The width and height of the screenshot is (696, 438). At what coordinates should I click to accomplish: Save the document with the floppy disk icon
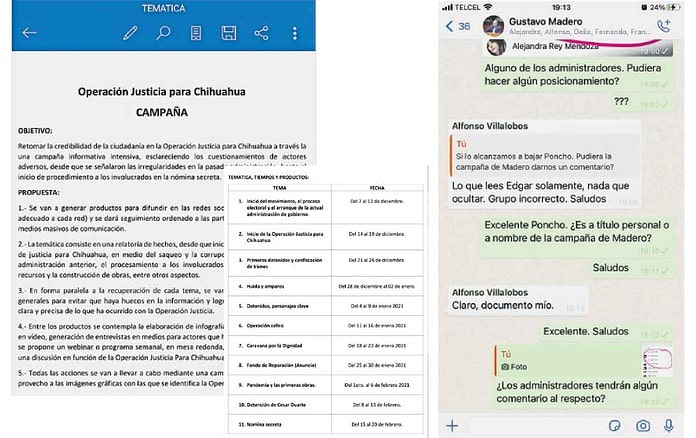(229, 33)
